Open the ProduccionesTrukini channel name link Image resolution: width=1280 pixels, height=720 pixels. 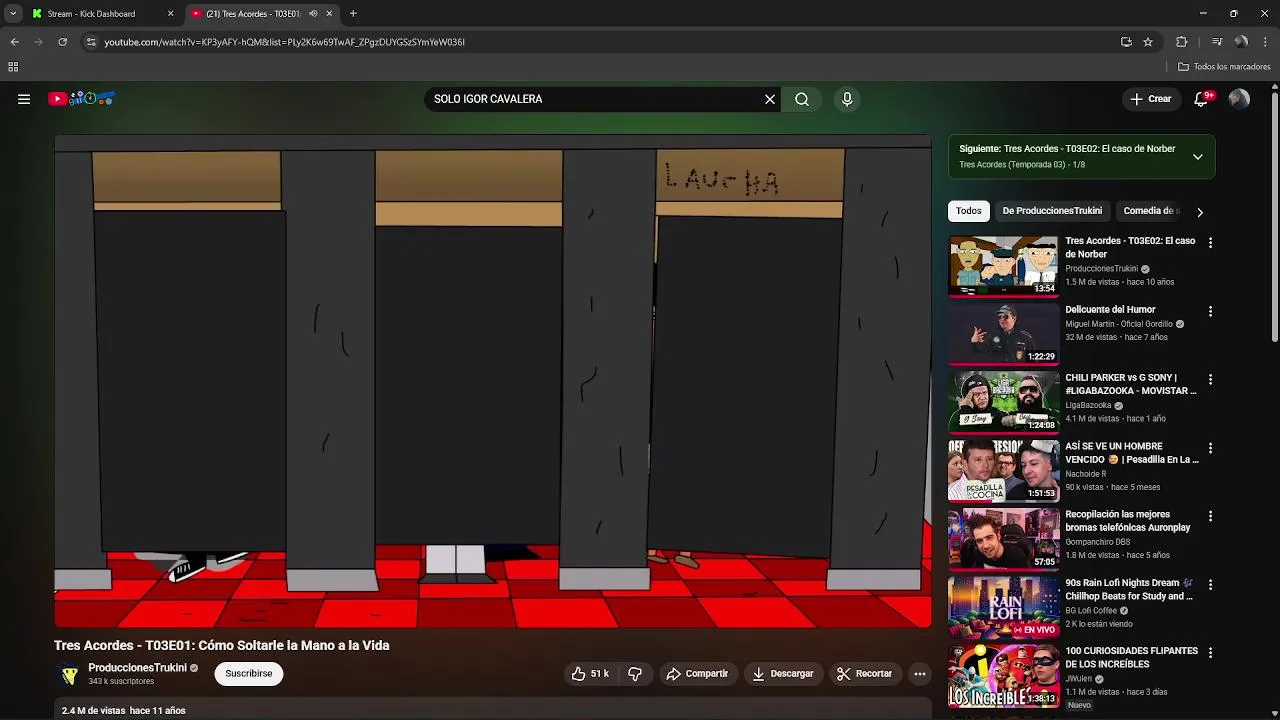point(137,668)
